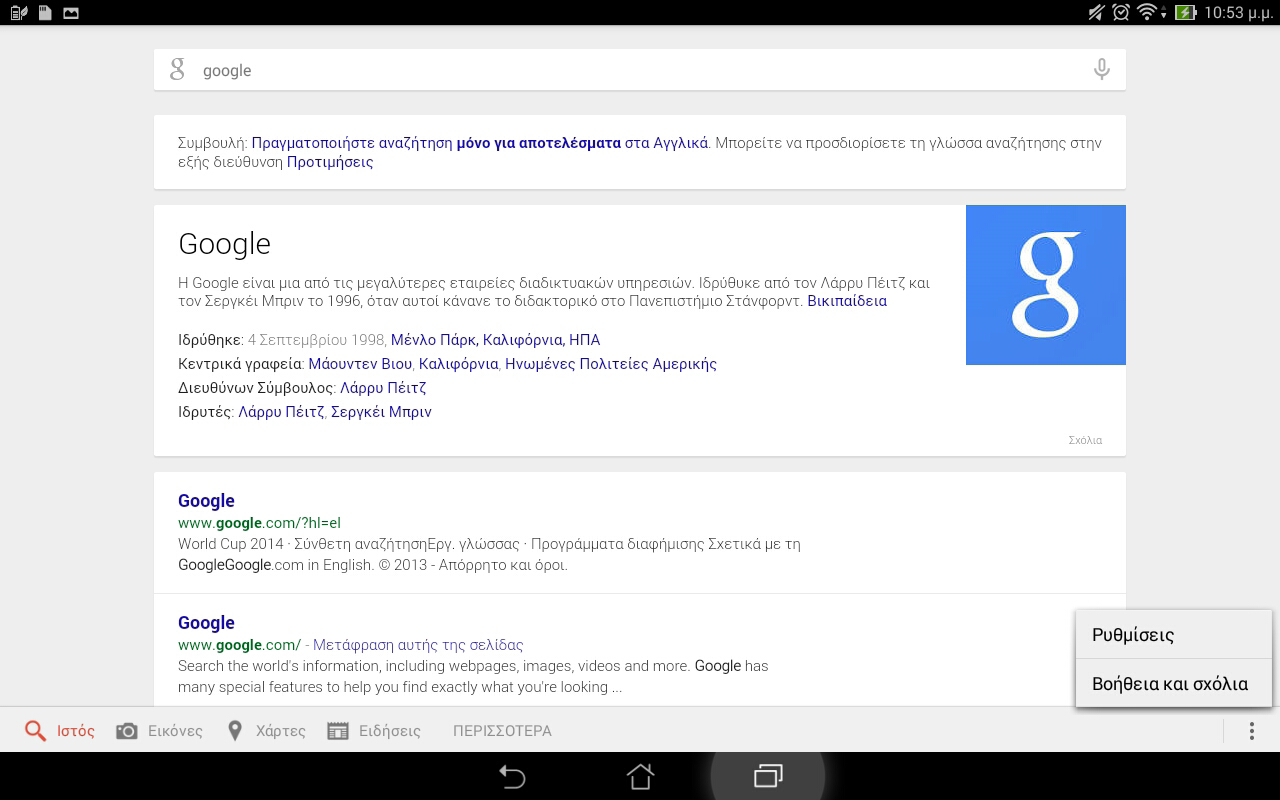
Task: Focus the google search input field
Action: (640, 70)
